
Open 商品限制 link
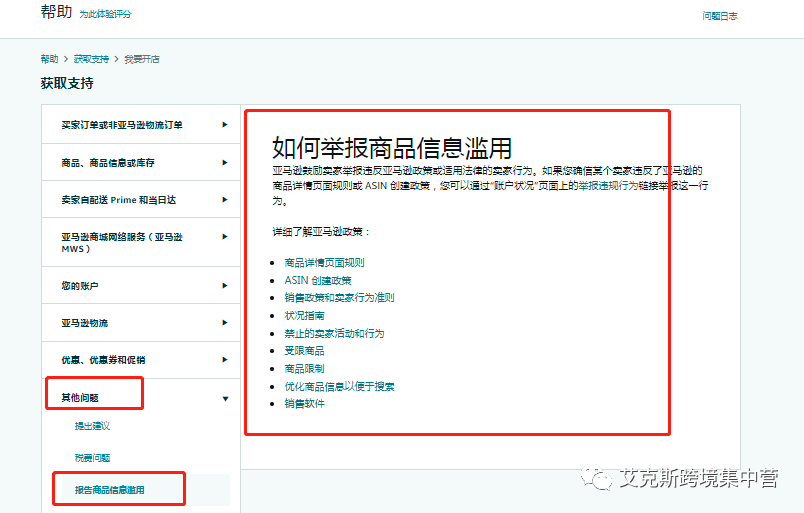pos(304,368)
